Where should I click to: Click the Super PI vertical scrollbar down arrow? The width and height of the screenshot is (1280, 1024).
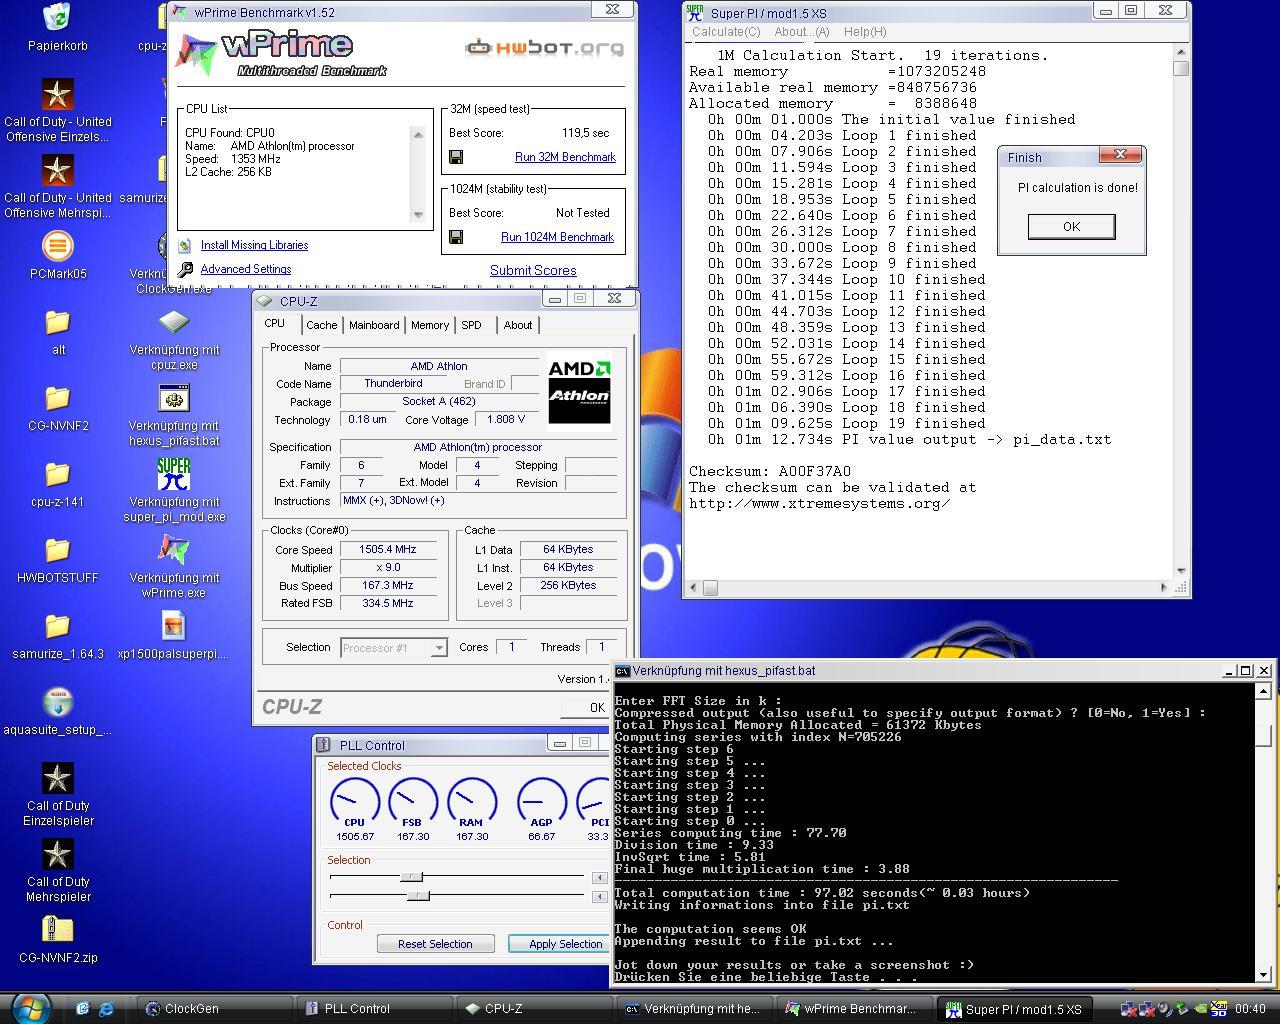1181,571
